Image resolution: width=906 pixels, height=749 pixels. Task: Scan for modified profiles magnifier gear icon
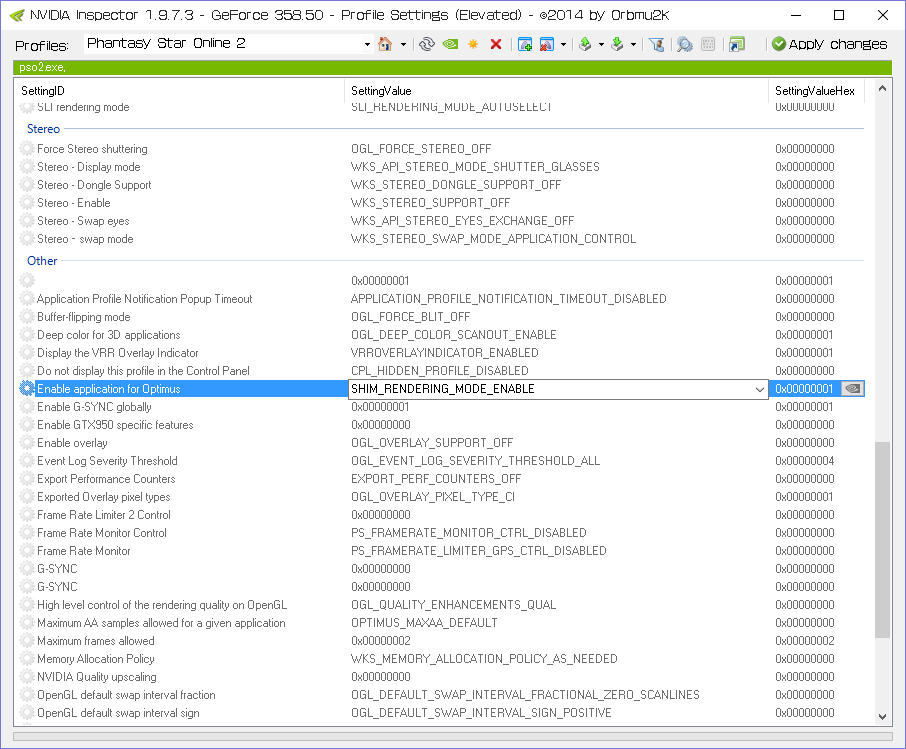pos(685,44)
